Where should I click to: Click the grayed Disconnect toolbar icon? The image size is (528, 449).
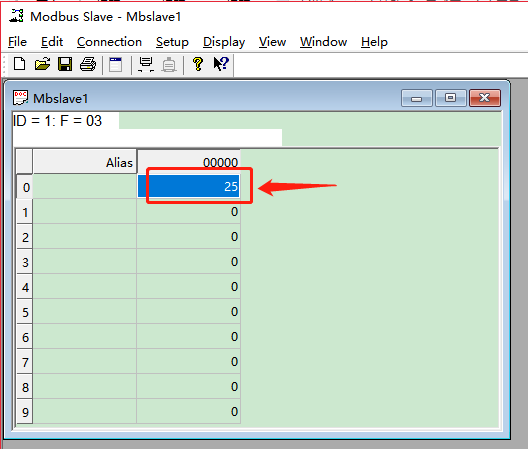click(x=169, y=65)
